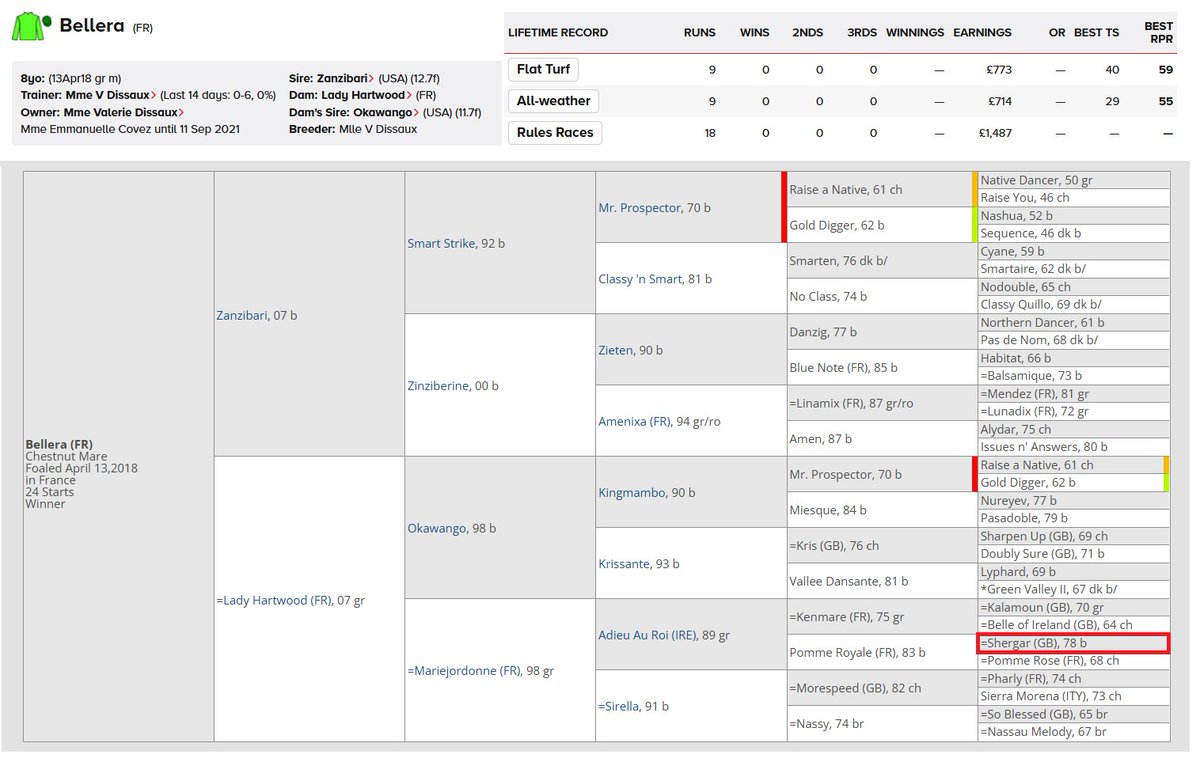Select Habitat, 66 b cell

click(1074, 358)
